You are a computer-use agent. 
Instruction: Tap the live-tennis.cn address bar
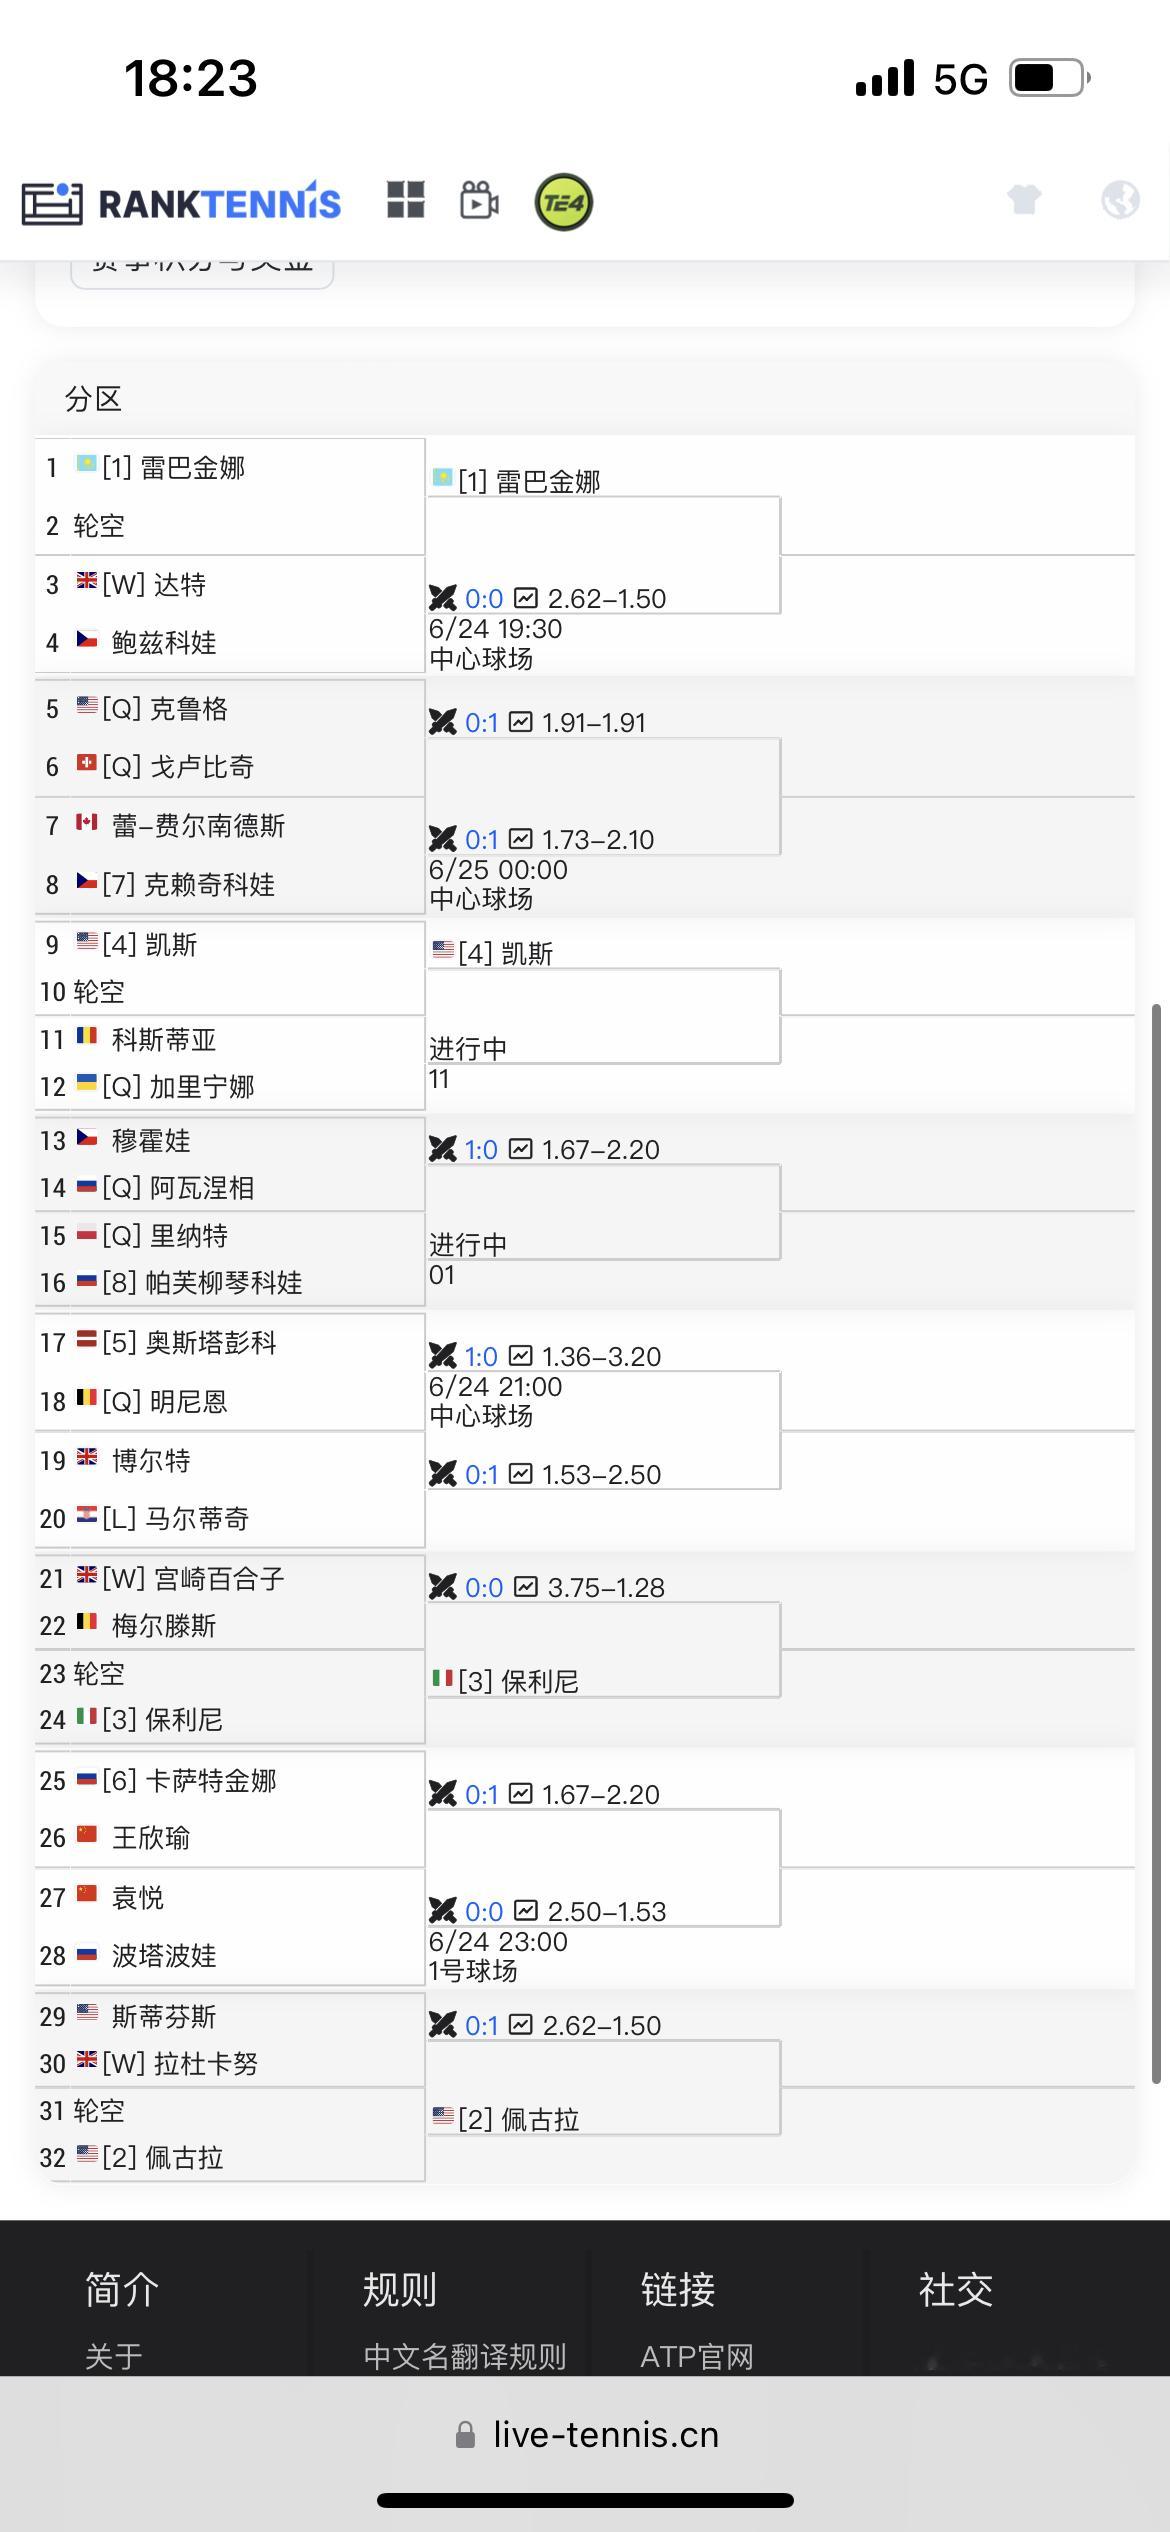(x=586, y=2435)
